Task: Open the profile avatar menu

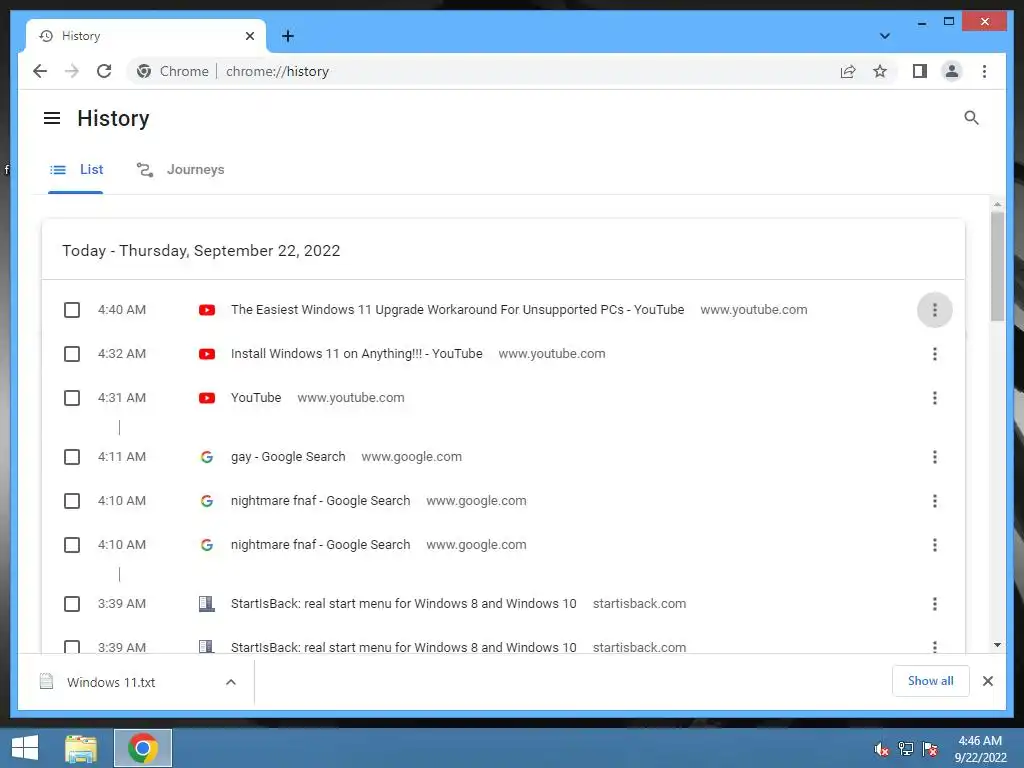Action: [x=952, y=71]
